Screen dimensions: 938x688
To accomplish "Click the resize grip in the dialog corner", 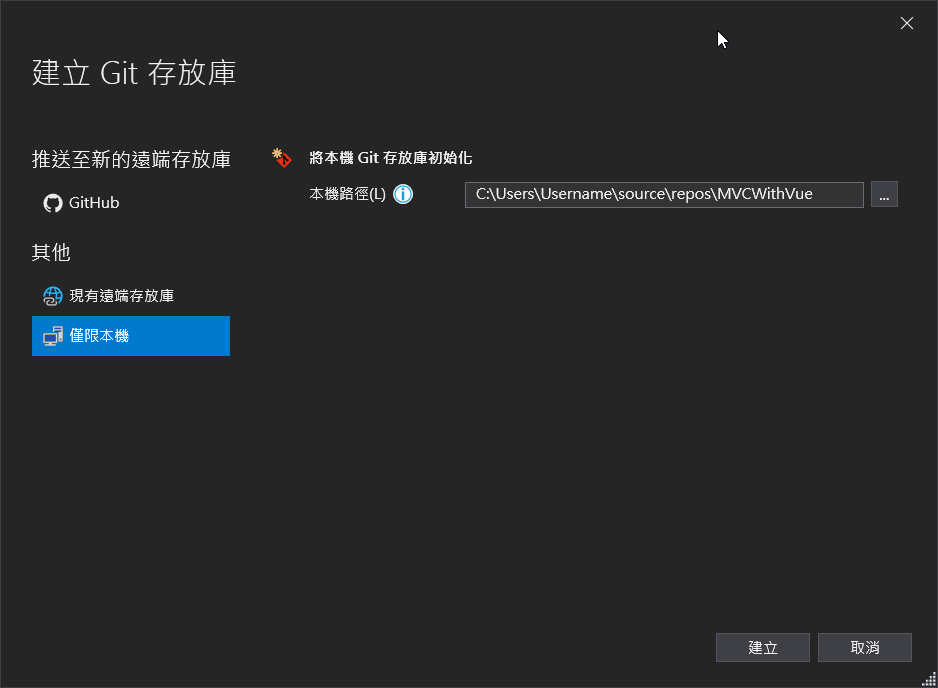I will pyautogui.click(x=929, y=679).
